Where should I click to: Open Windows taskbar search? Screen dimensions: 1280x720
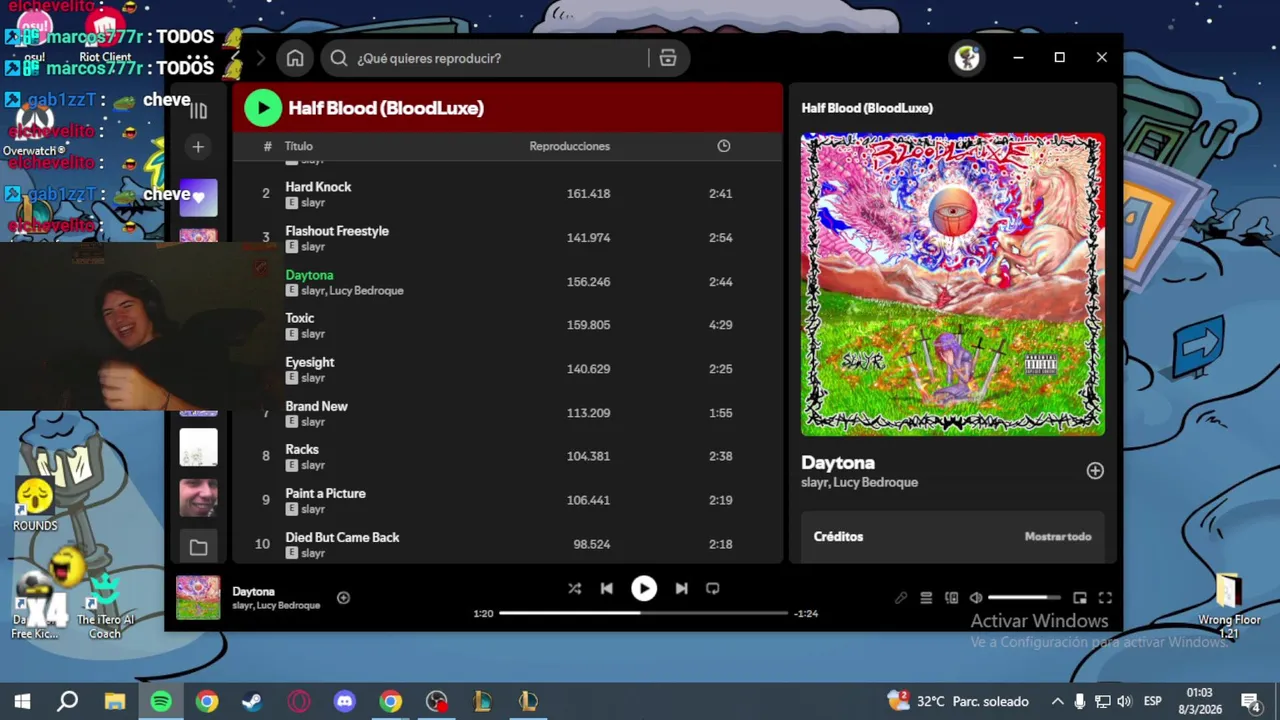[67, 701]
